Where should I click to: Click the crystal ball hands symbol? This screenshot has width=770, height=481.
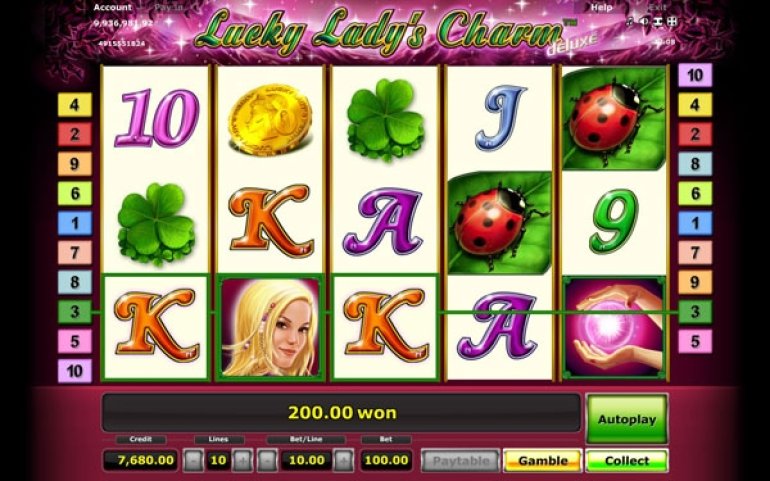pyautogui.click(x=614, y=328)
